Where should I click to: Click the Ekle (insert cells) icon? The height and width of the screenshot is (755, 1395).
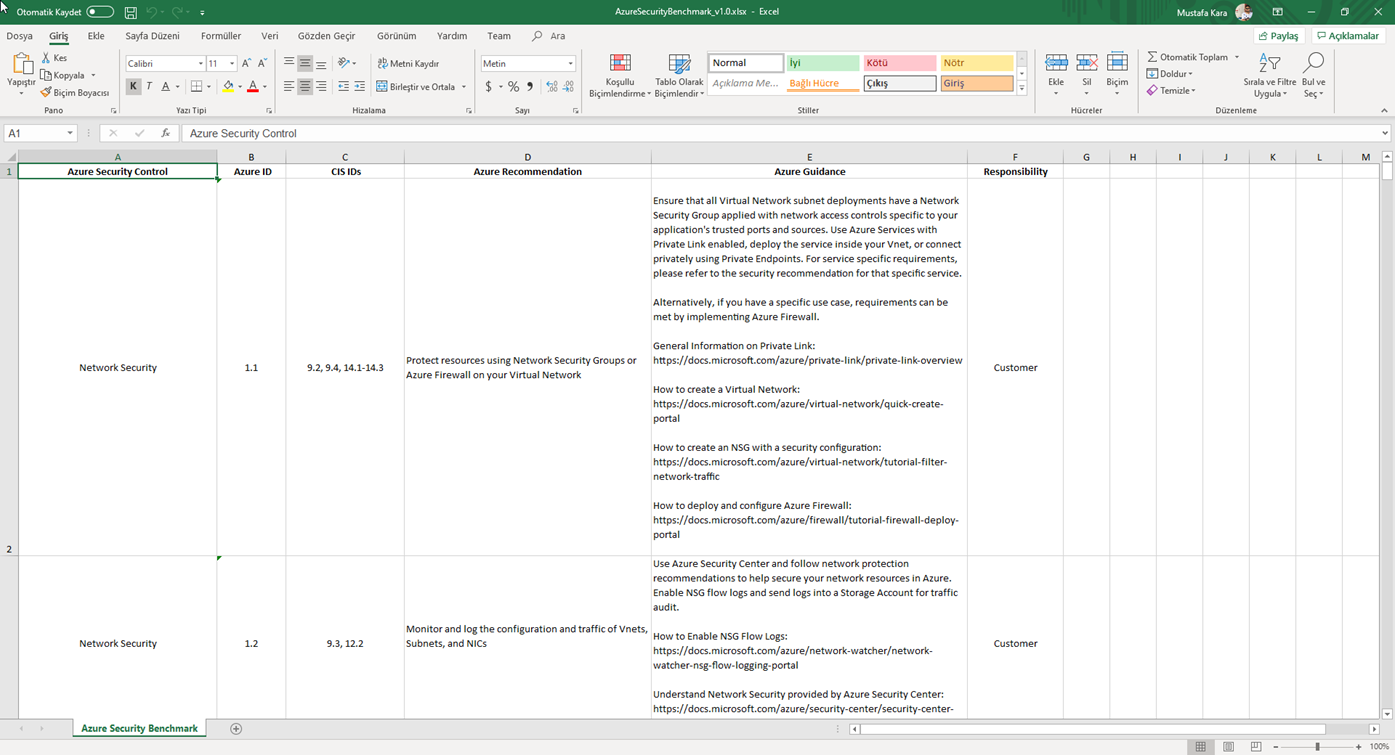point(1056,64)
